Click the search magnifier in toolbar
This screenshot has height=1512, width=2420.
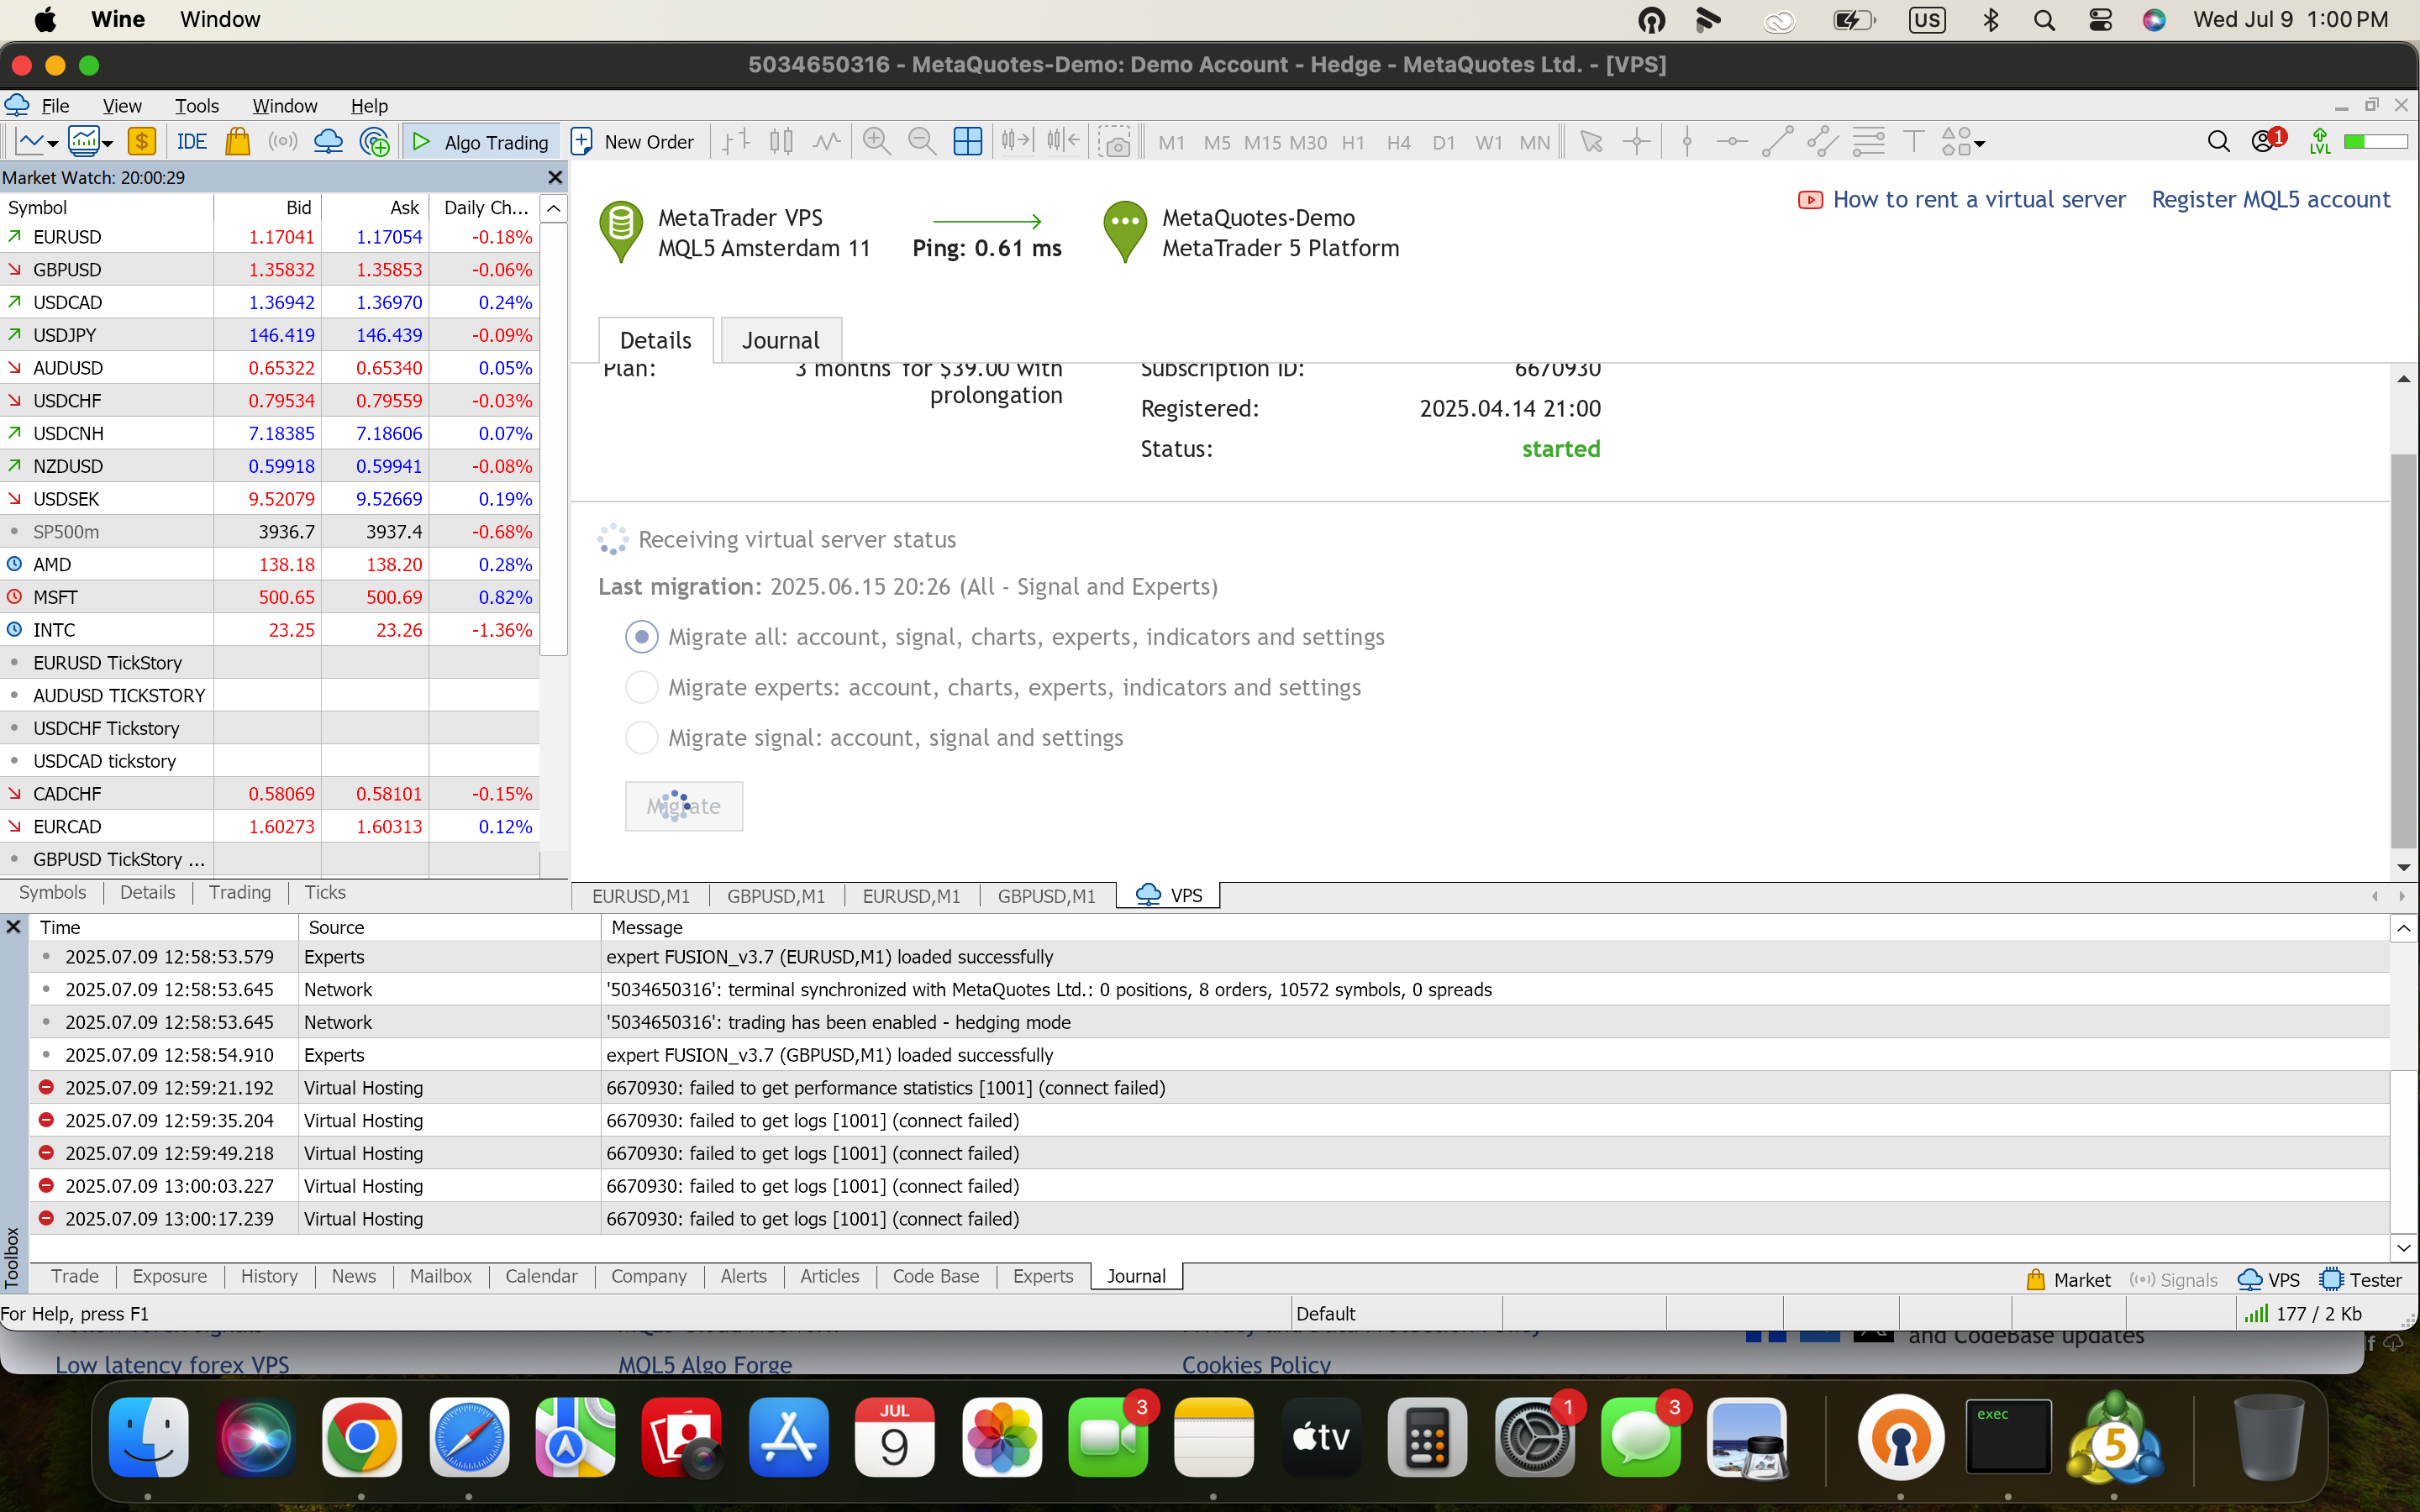pos(2218,142)
